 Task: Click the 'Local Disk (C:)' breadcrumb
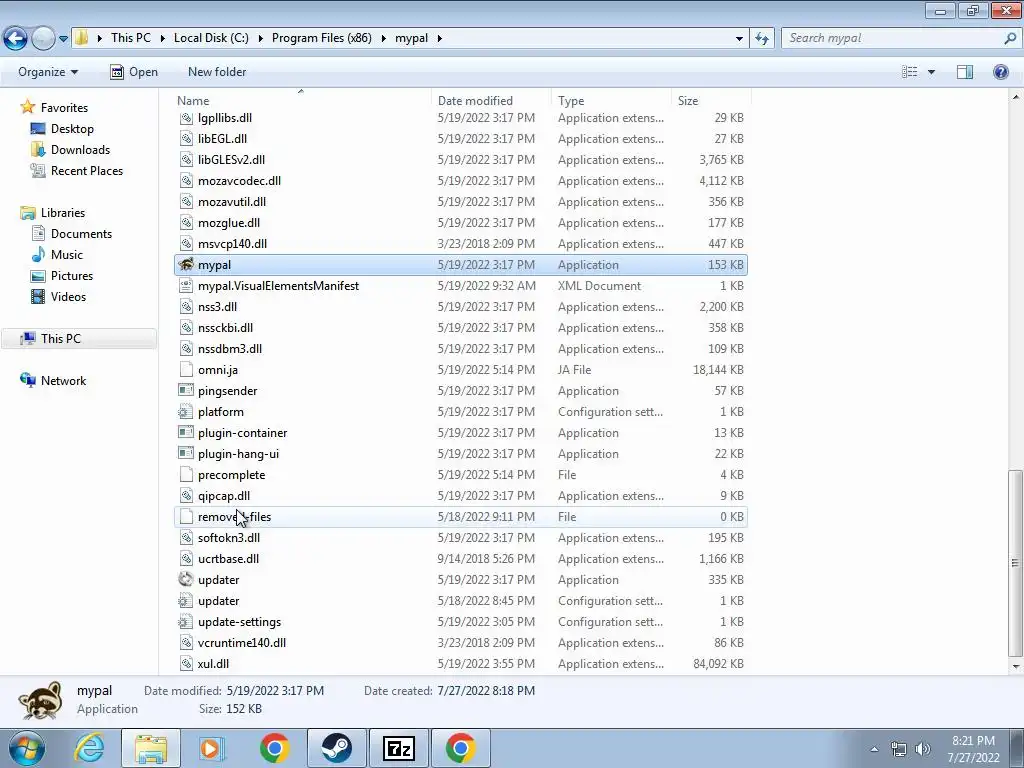coord(211,38)
